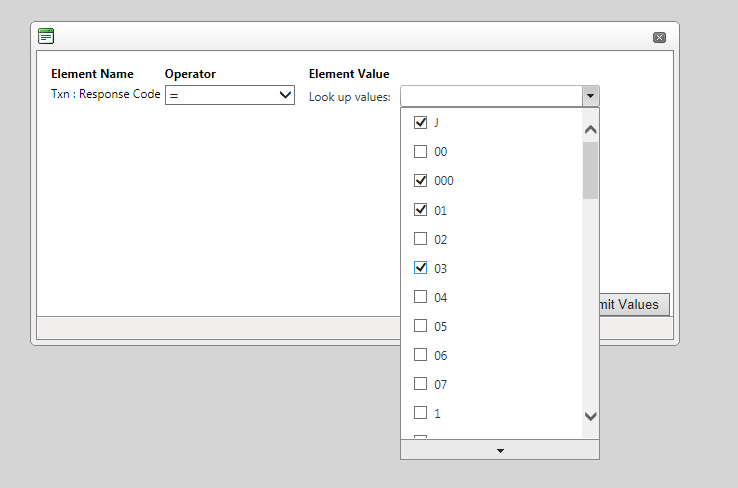Image resolution: width=738 pixels, height=488 pixels.
Task: Click the list scroll down arrow
Action: click(590, 416)
